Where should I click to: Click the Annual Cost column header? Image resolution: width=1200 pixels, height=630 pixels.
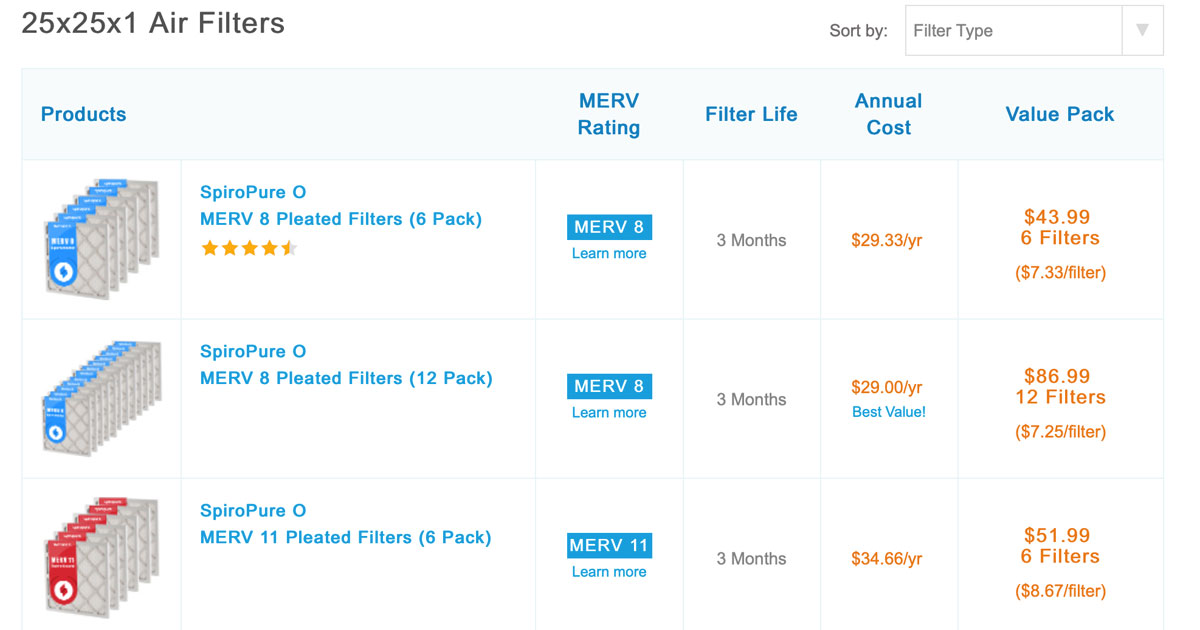point(888,114)
